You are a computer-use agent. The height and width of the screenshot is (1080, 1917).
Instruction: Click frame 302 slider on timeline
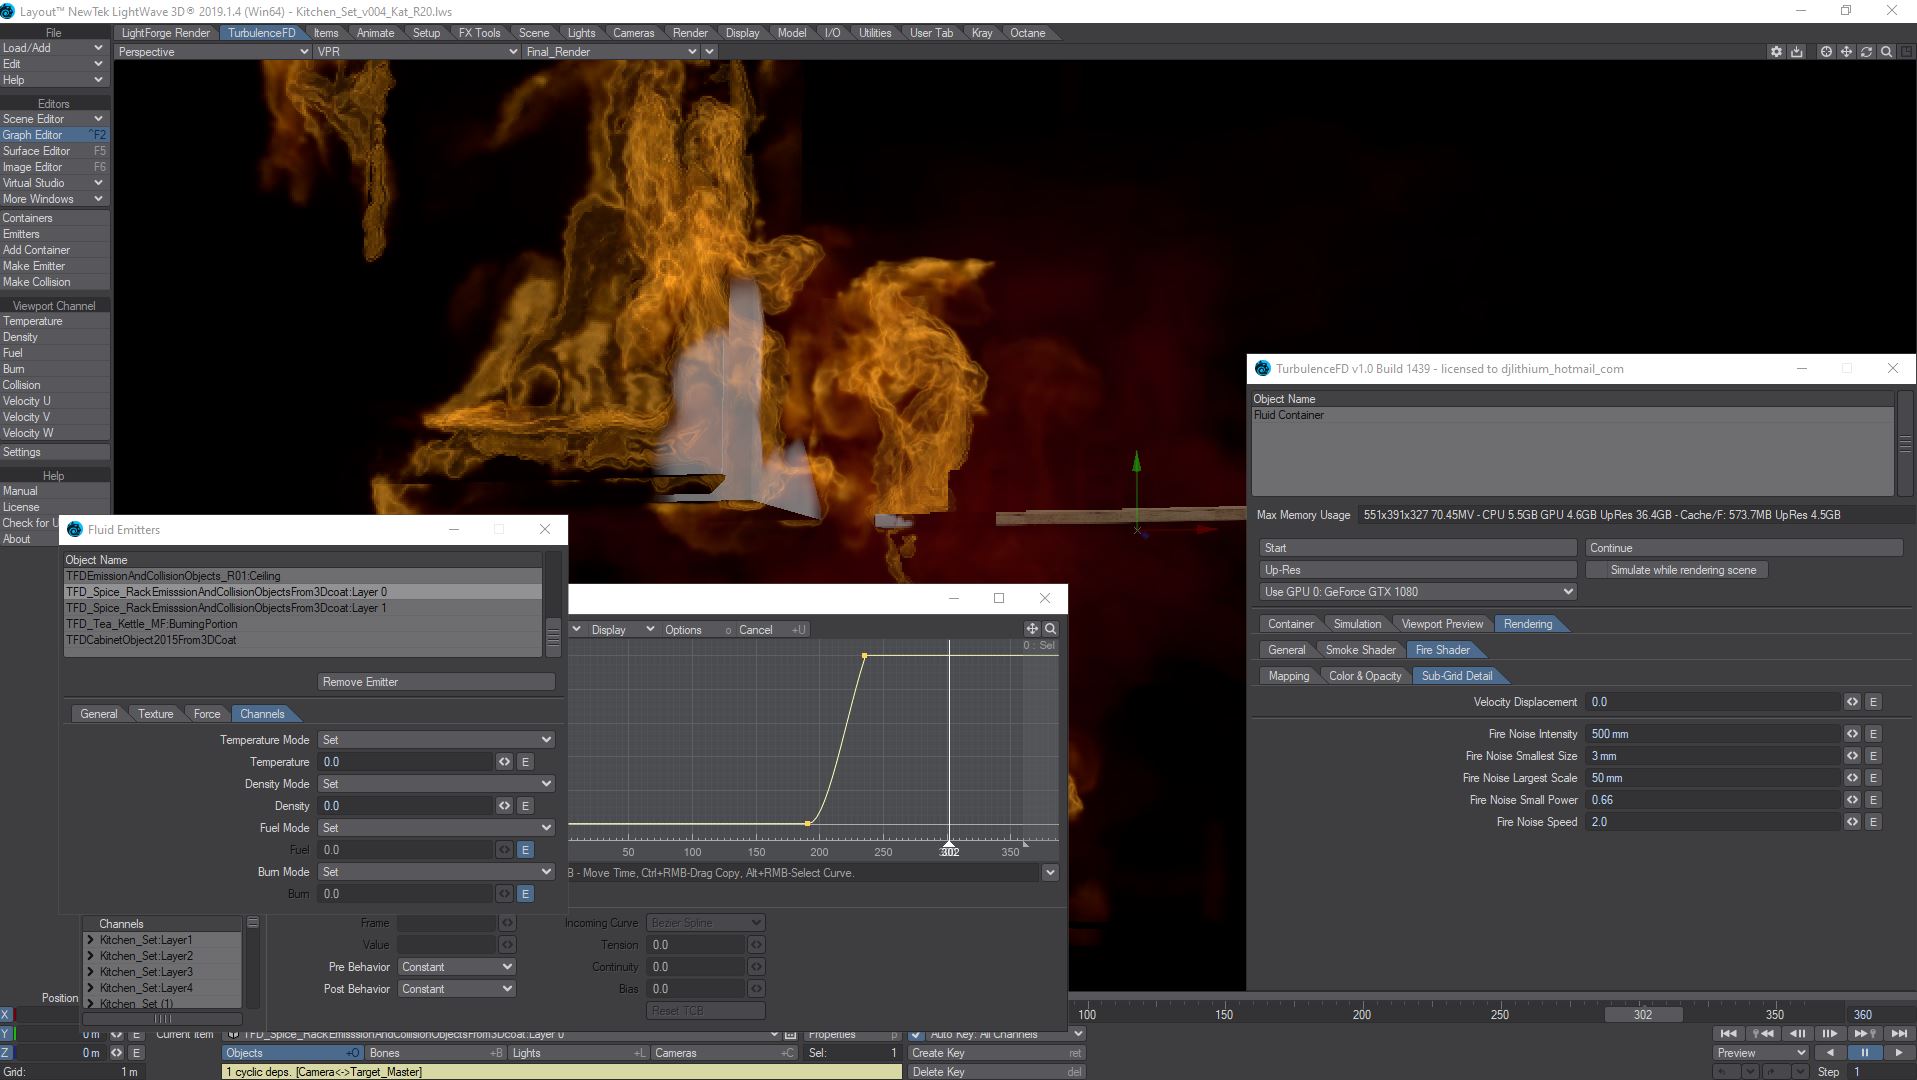(1642, 1014)
